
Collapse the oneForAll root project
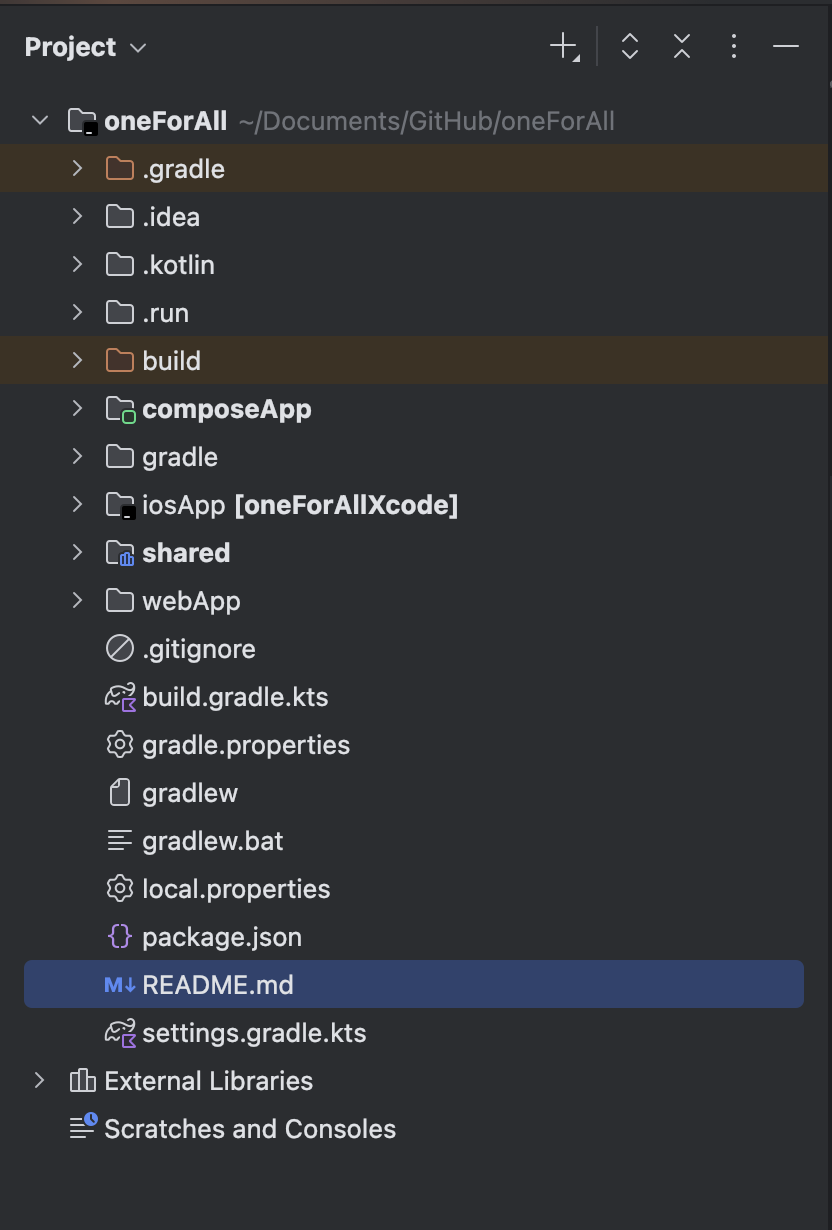point(39,121)
